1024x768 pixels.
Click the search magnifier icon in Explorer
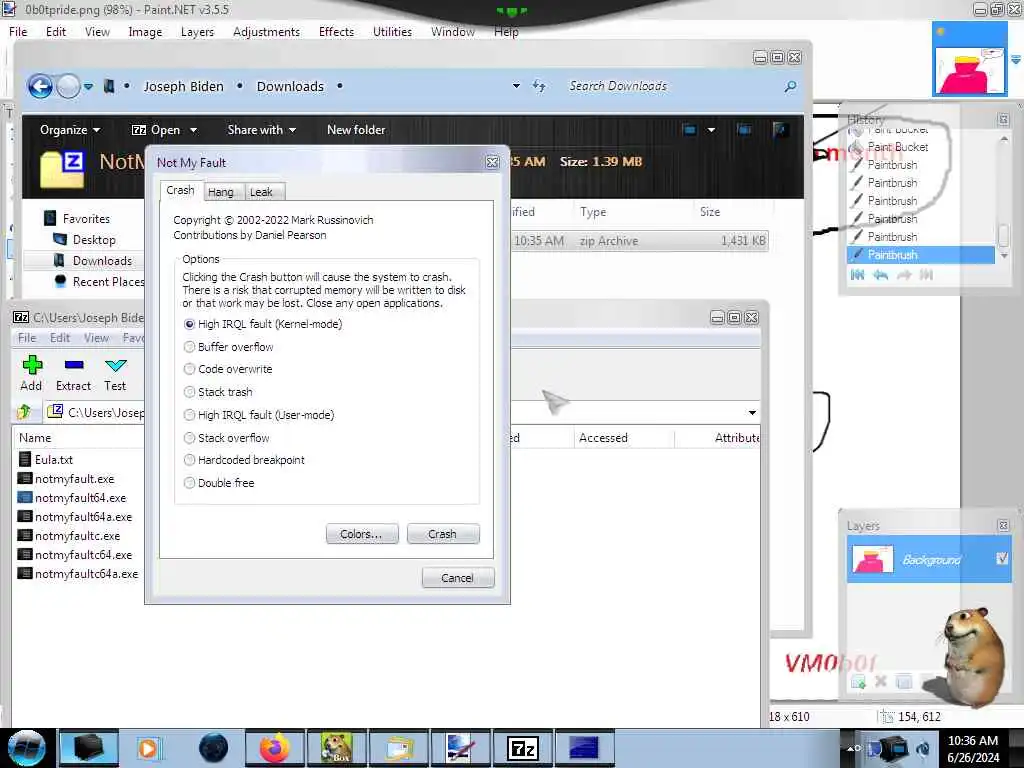(790, 86)
